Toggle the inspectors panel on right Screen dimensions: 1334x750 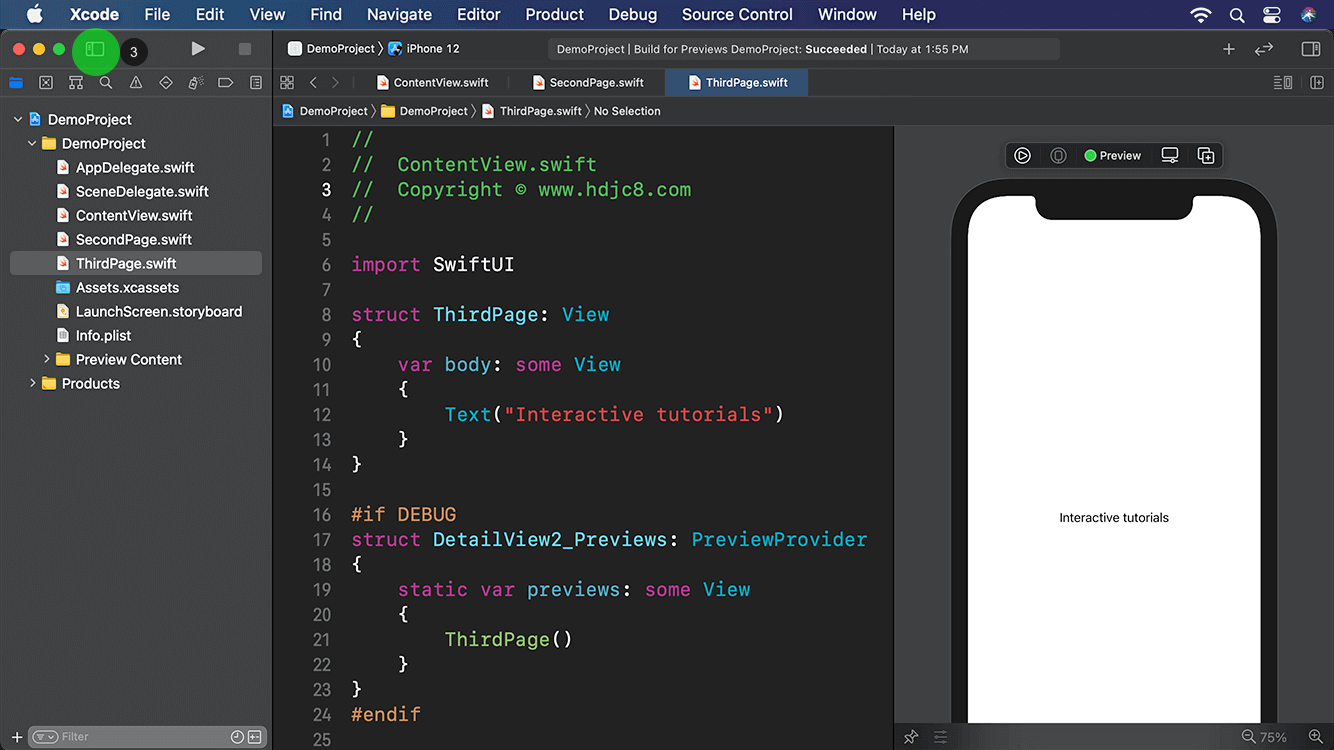point(1311,49)
